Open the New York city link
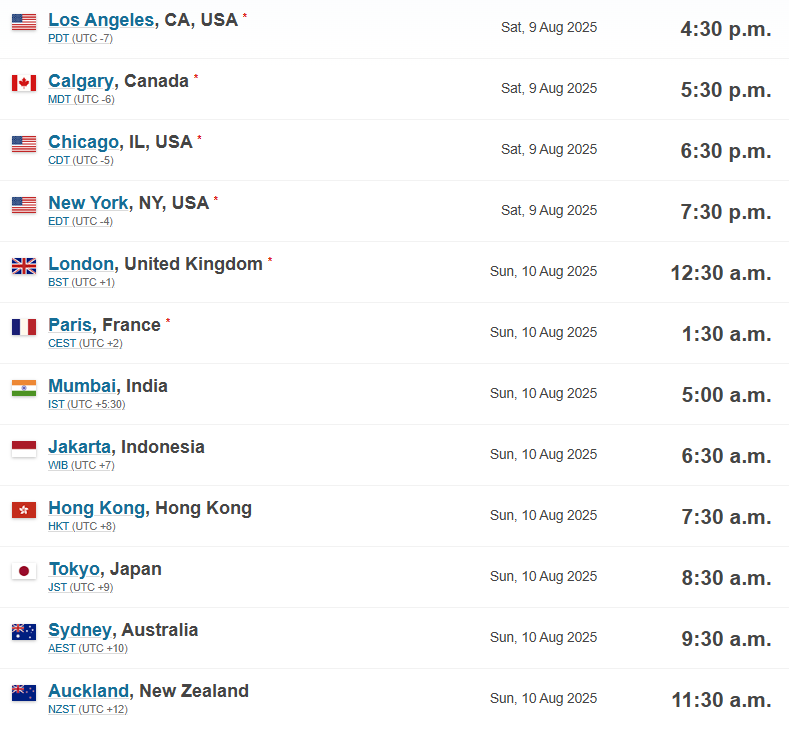This screenshot has height=739, width=789. (x=88, y=203)
